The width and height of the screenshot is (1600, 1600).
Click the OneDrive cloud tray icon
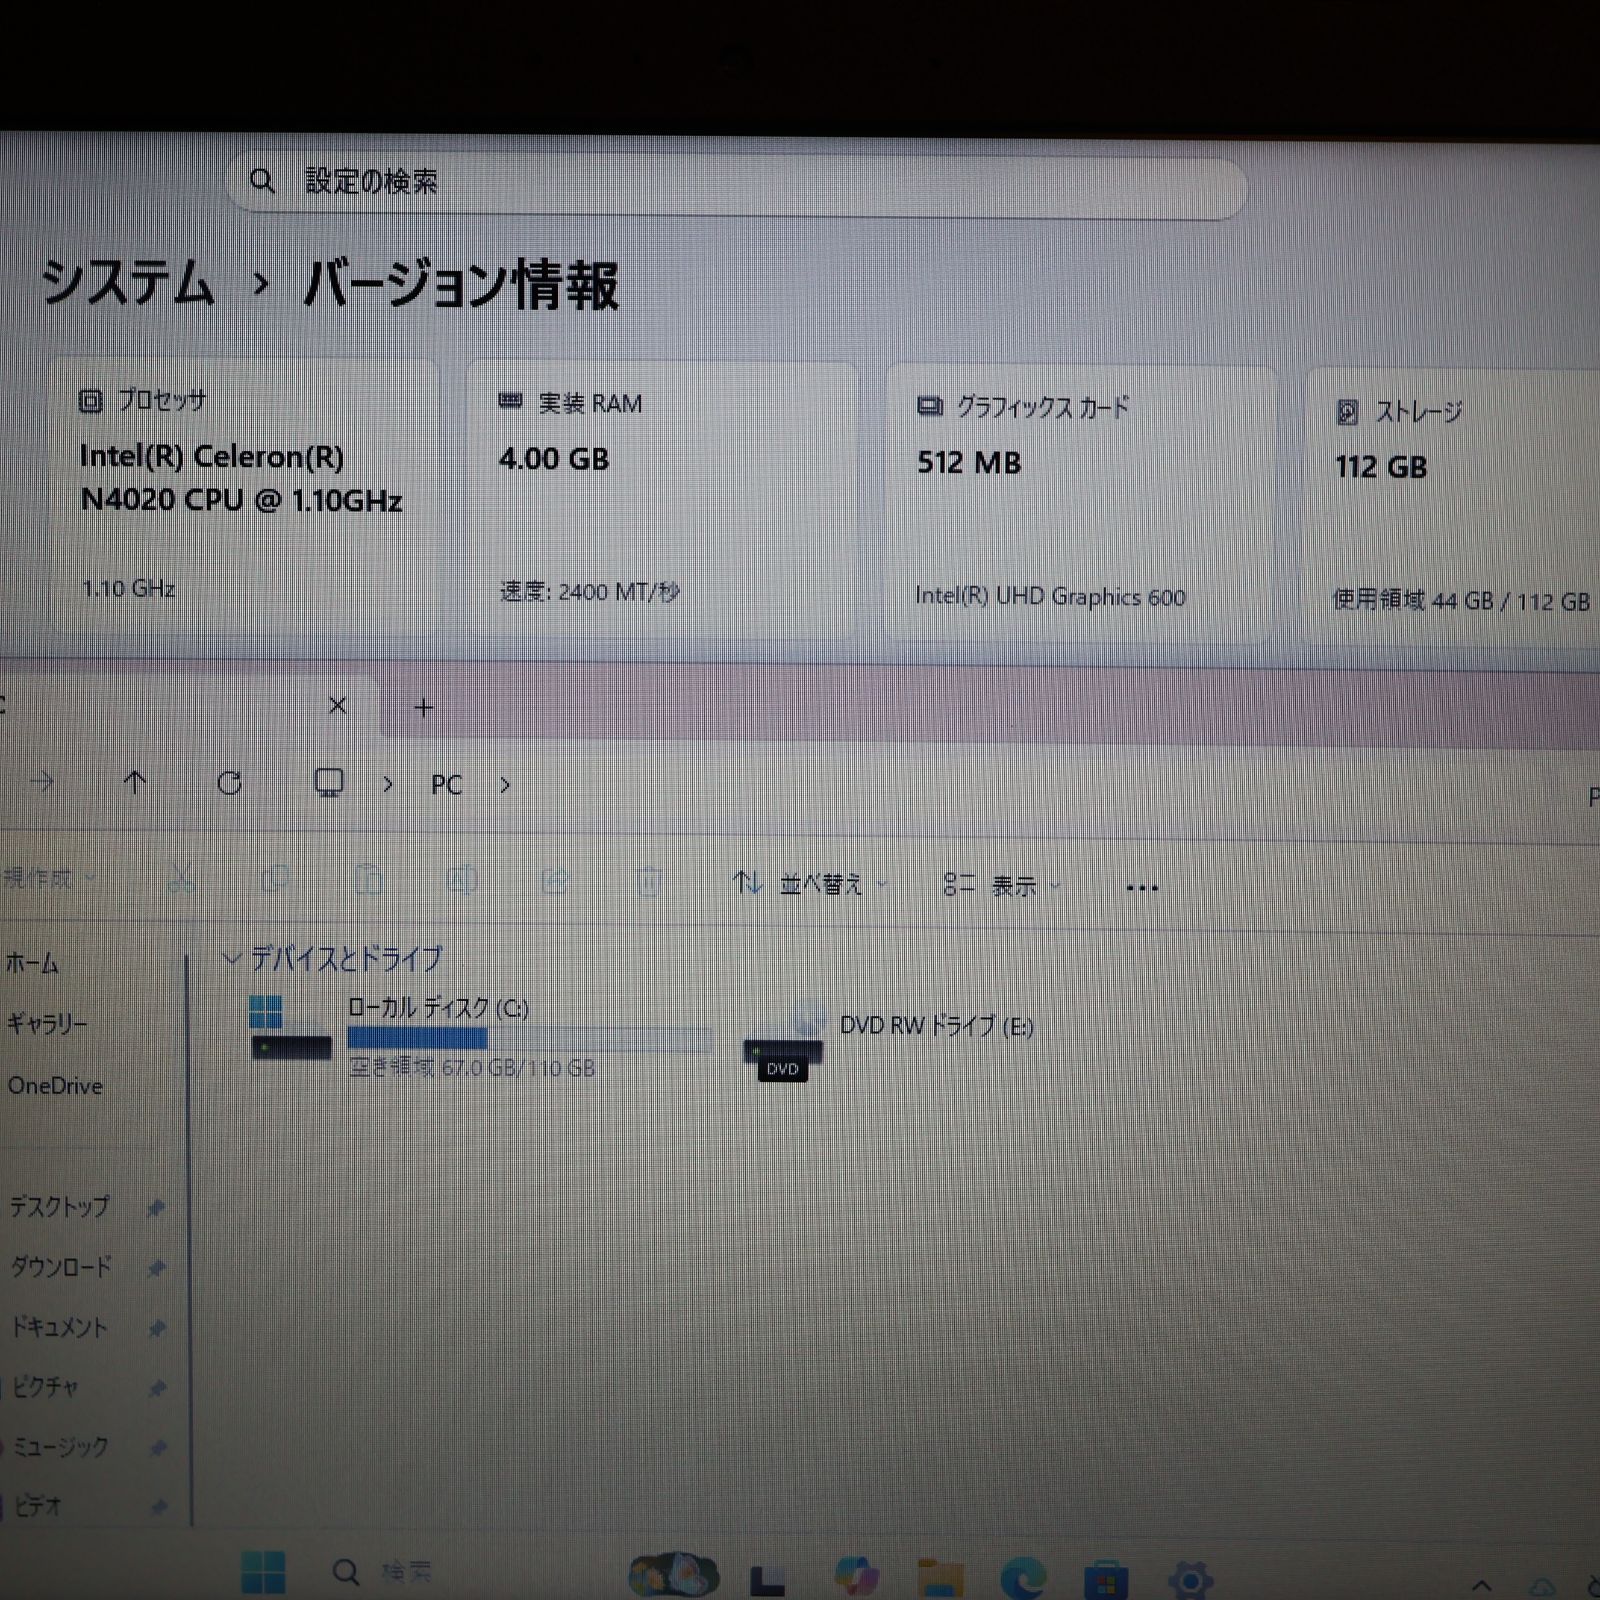coord(1542,1587)
